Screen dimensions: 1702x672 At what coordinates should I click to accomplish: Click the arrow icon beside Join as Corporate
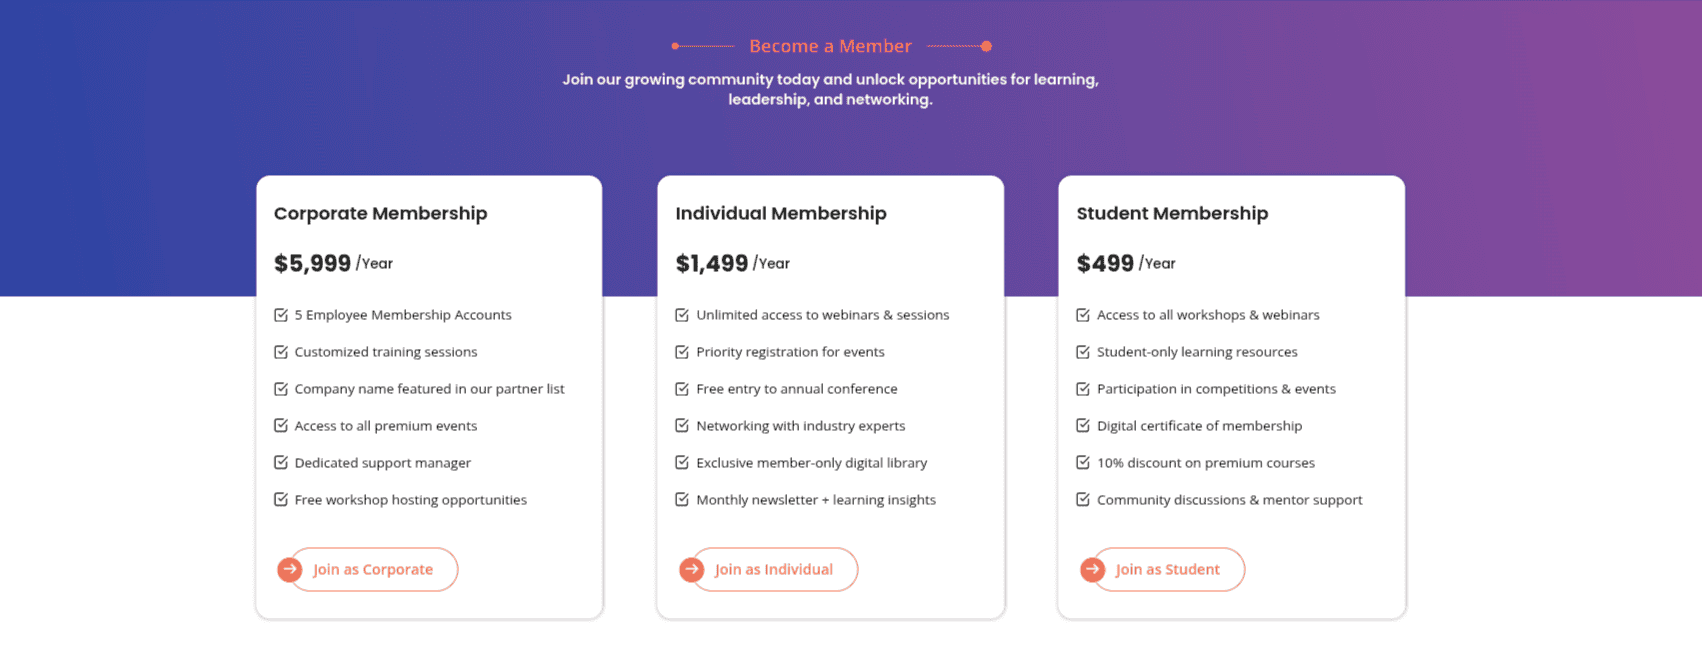(290, 569)
